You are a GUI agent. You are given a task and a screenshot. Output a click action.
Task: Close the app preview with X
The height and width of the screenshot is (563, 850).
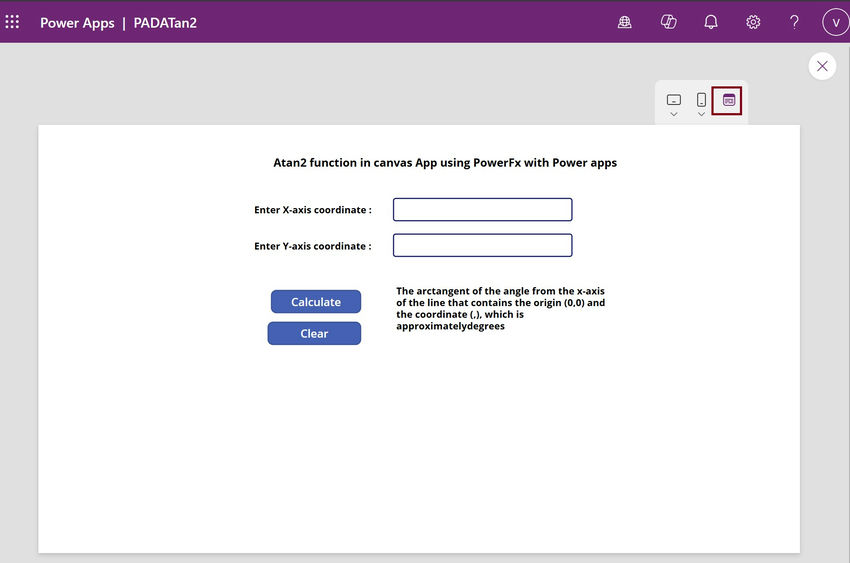pyautogui.click(x=822, y=66)
